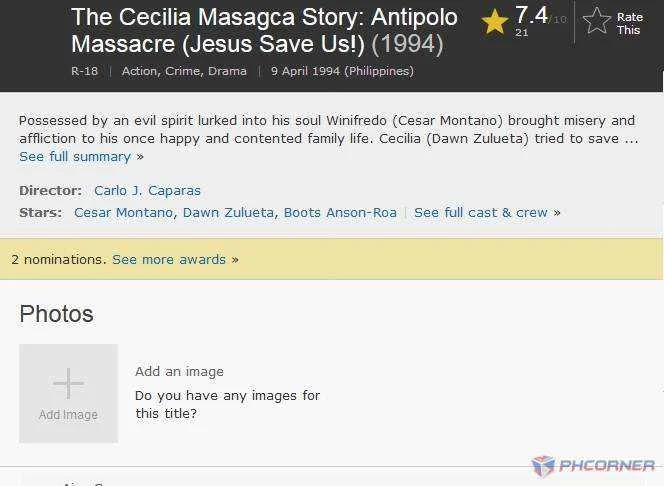Viewport: 664px width, 486px height.
Task: Open the See full summary link
Action: click(75, 157)
